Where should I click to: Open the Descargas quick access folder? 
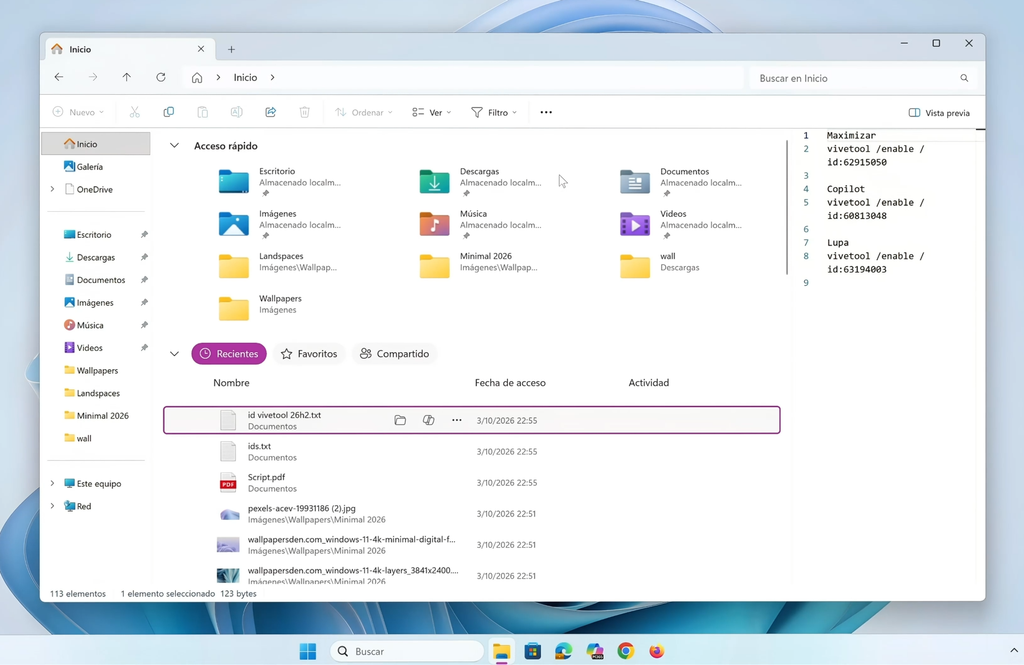tap(481, 182)
